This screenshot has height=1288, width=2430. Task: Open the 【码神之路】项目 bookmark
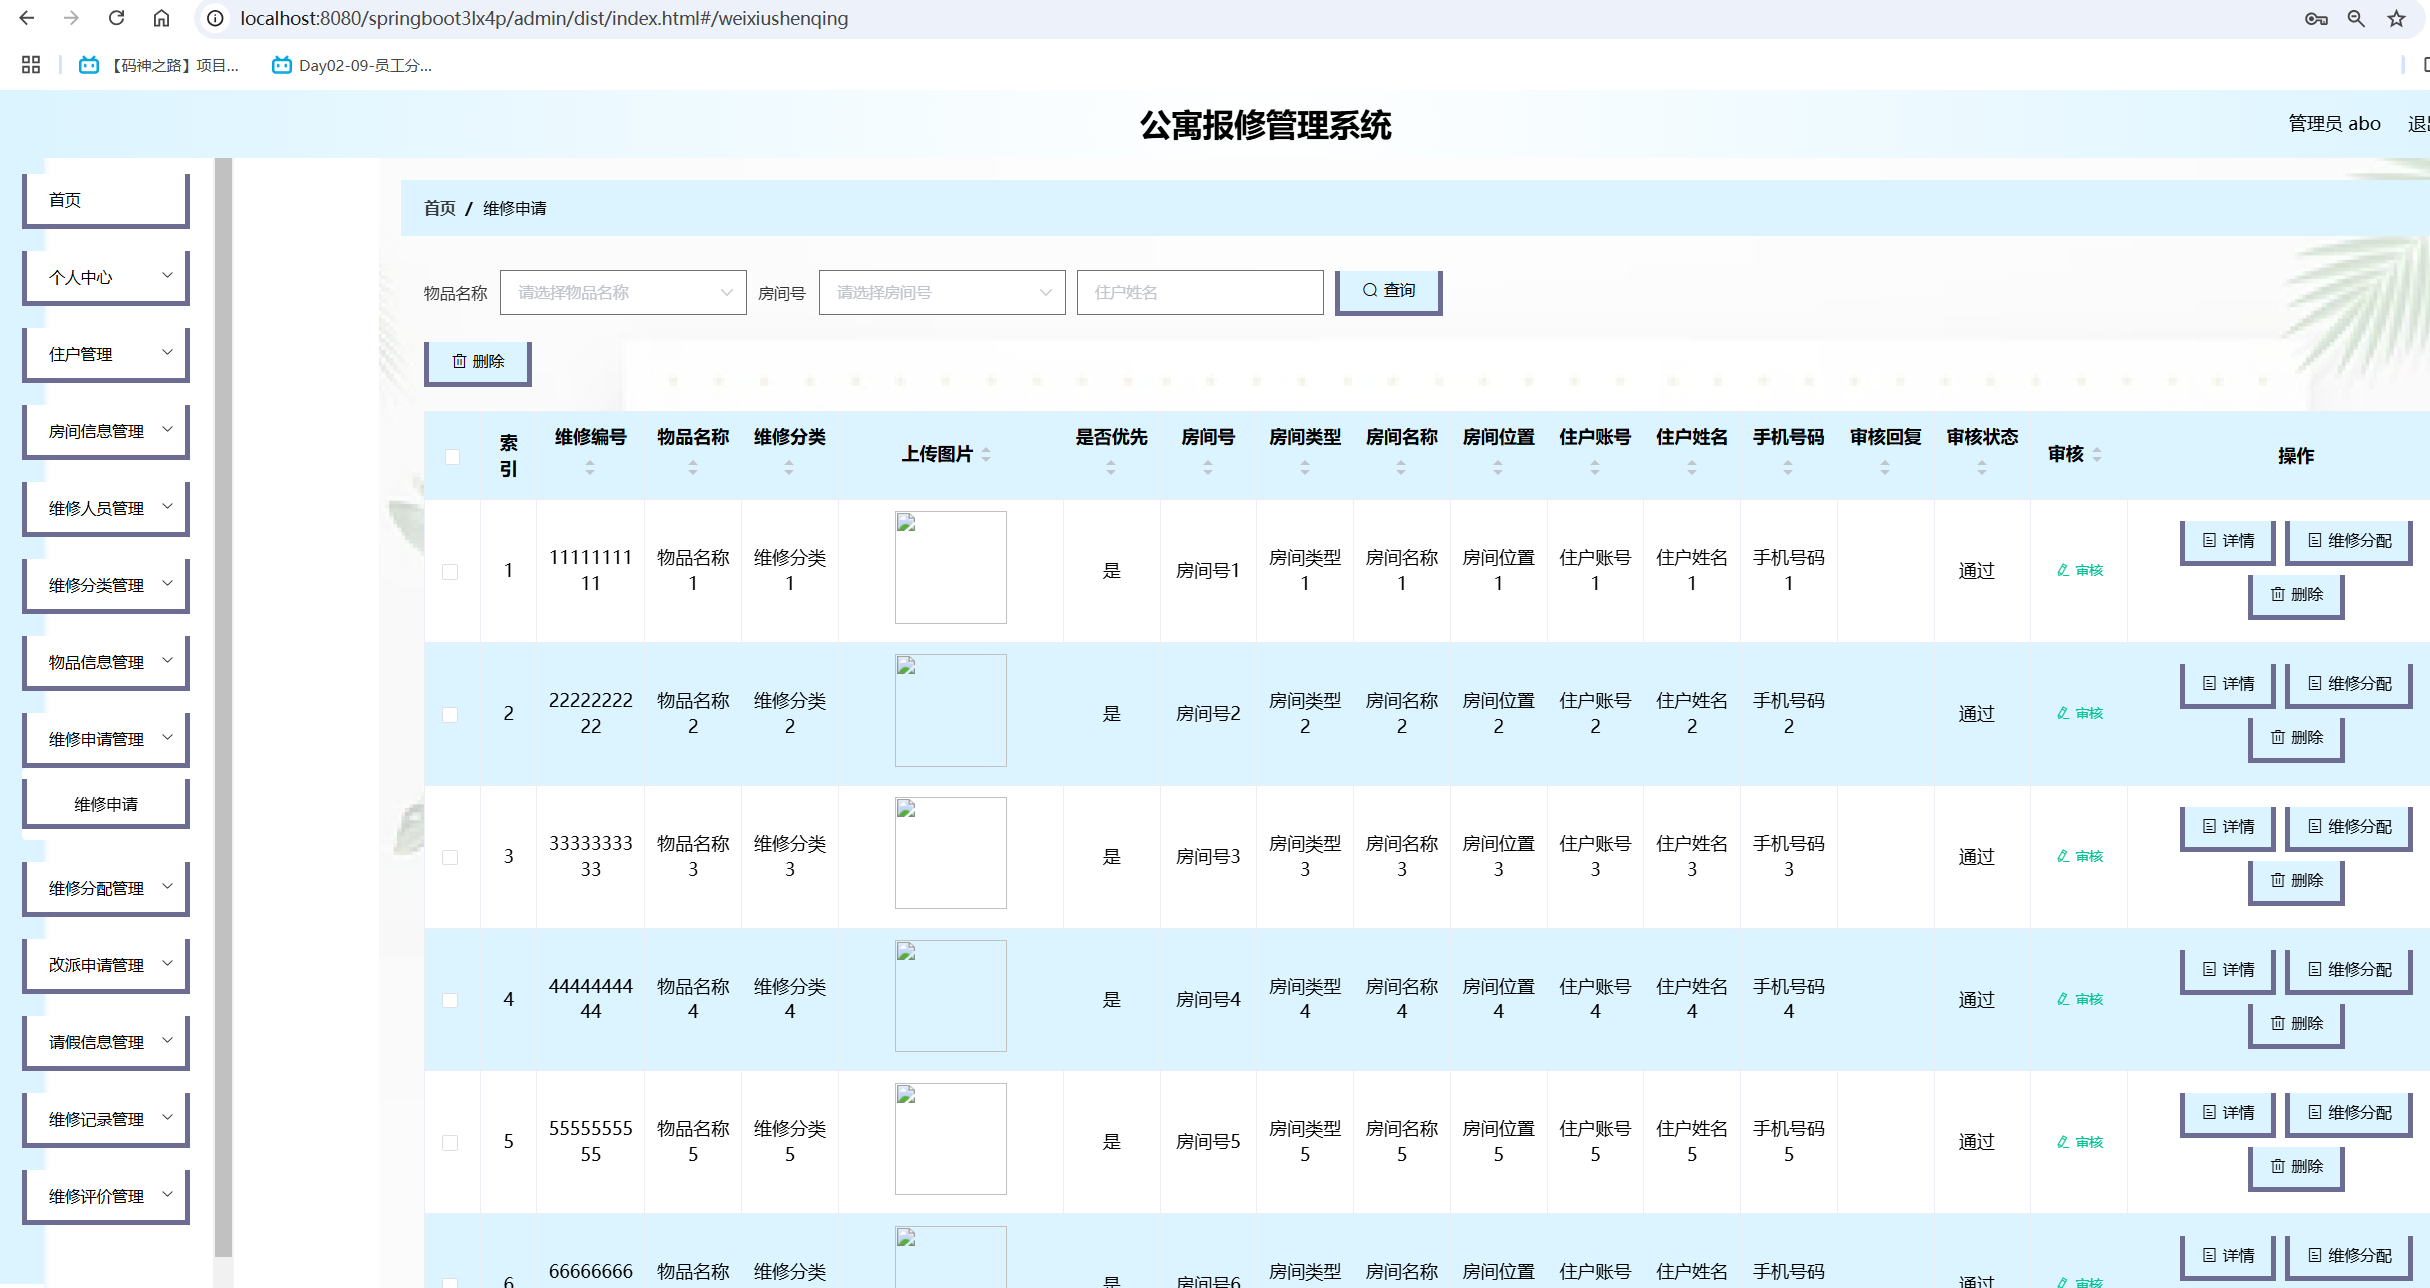(x=159, y=65)
